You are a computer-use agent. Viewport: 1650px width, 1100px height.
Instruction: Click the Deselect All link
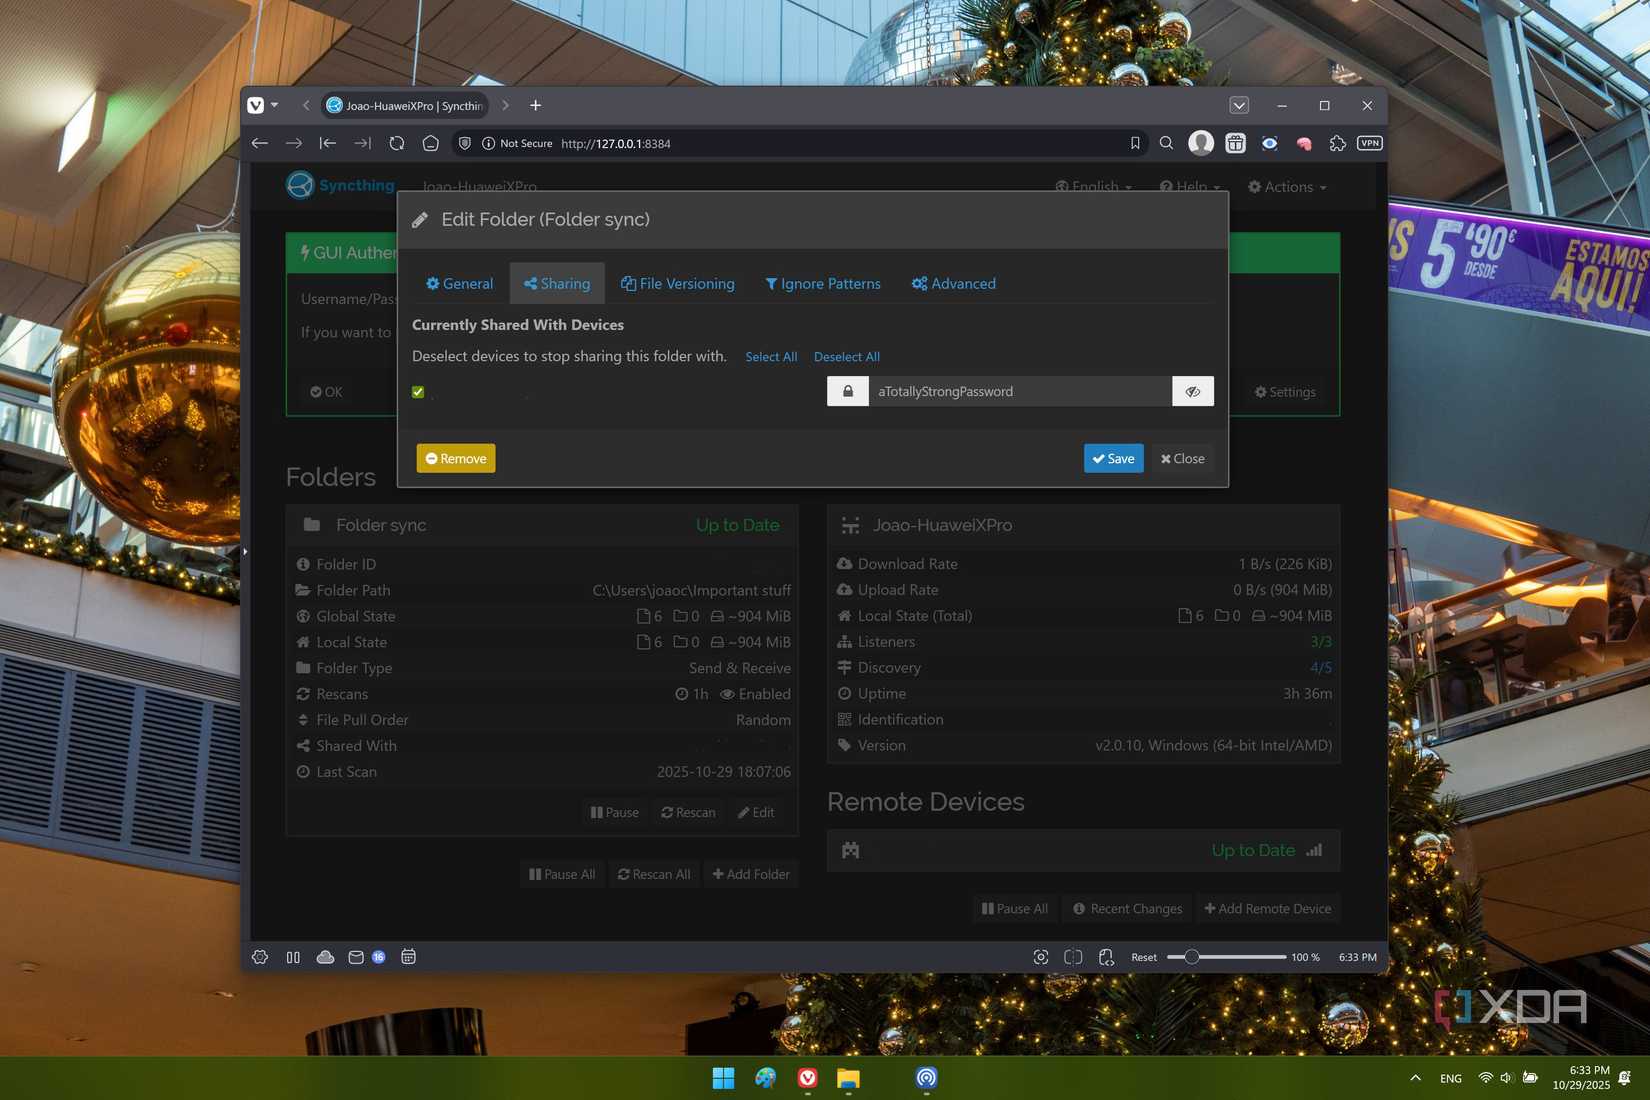coord(845,356)
